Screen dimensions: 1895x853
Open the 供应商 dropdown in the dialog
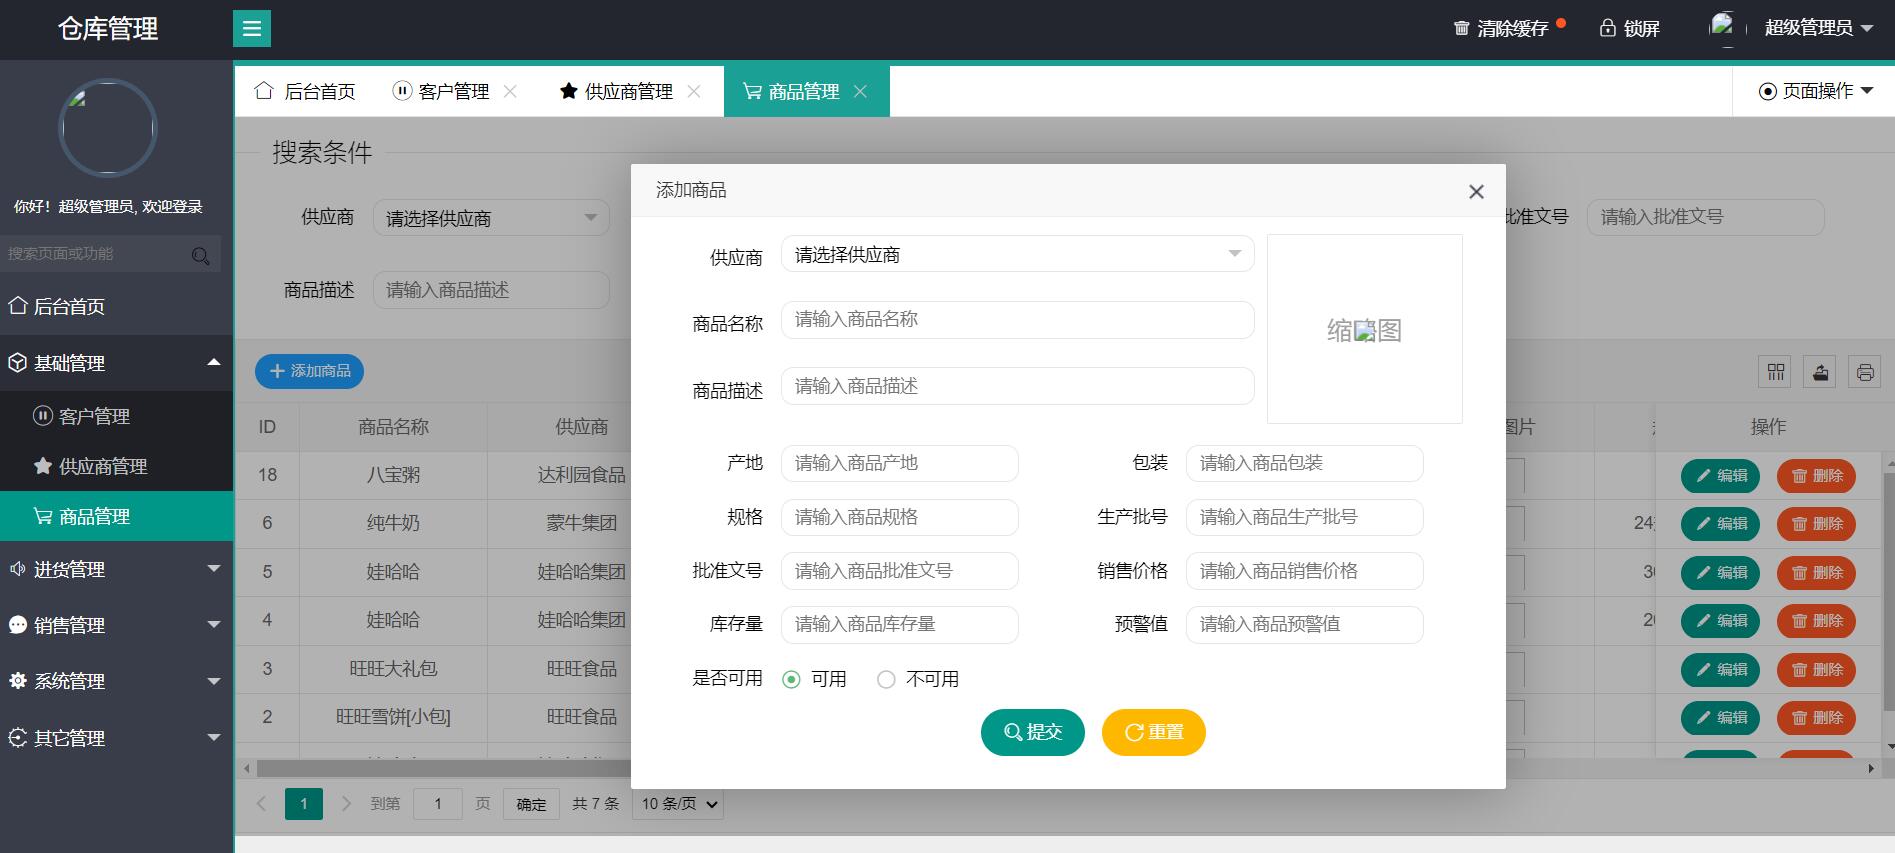[x=1017, y=254]
